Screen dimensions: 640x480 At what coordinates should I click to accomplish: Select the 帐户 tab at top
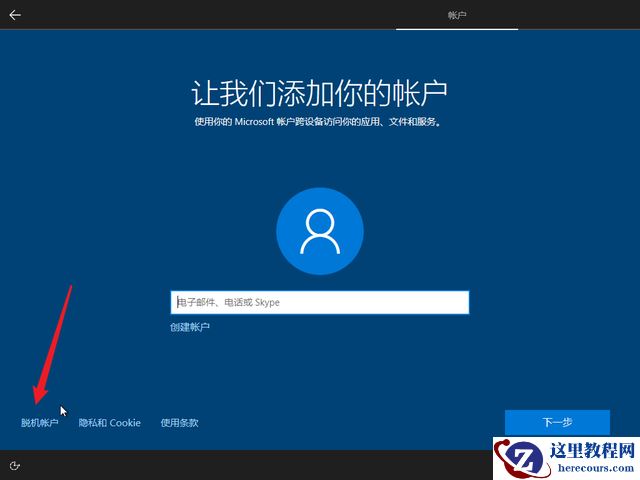coord(457,15)
